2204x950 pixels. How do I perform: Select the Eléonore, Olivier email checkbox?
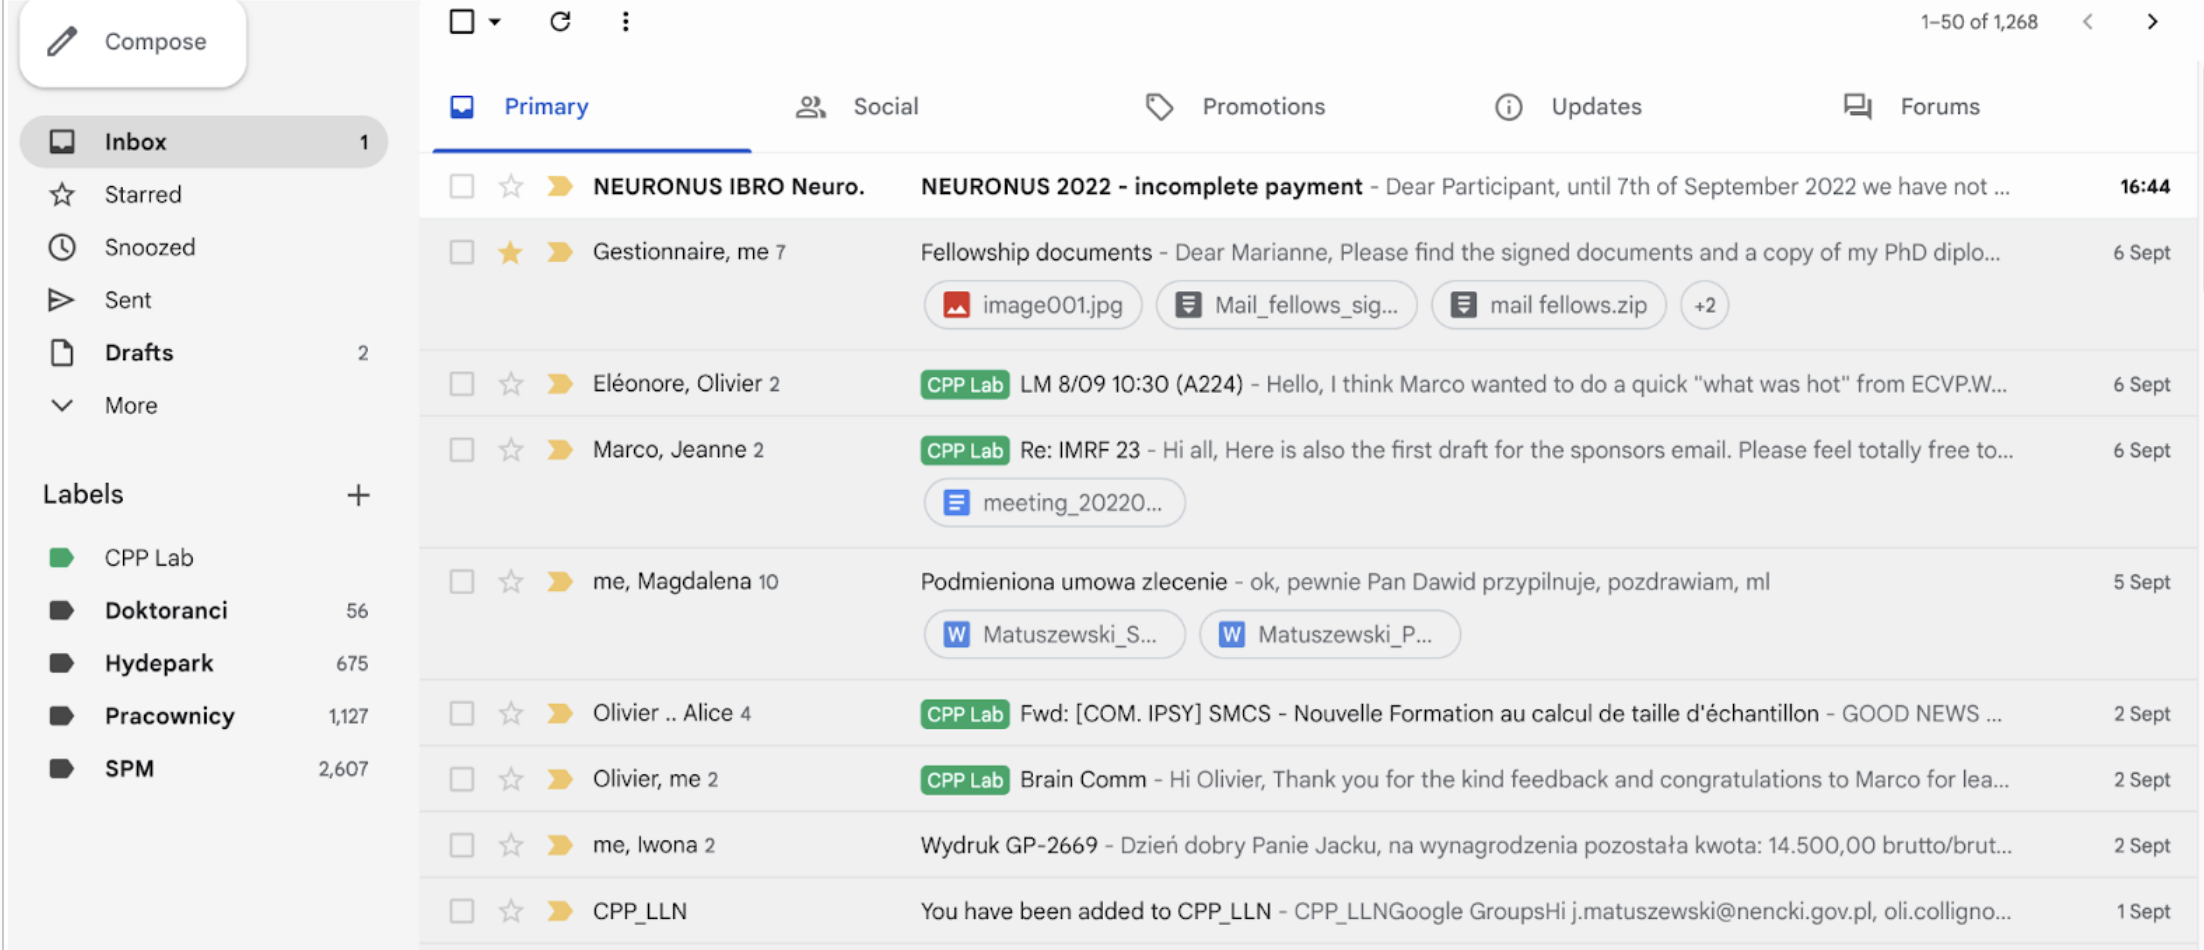point(462,384)
